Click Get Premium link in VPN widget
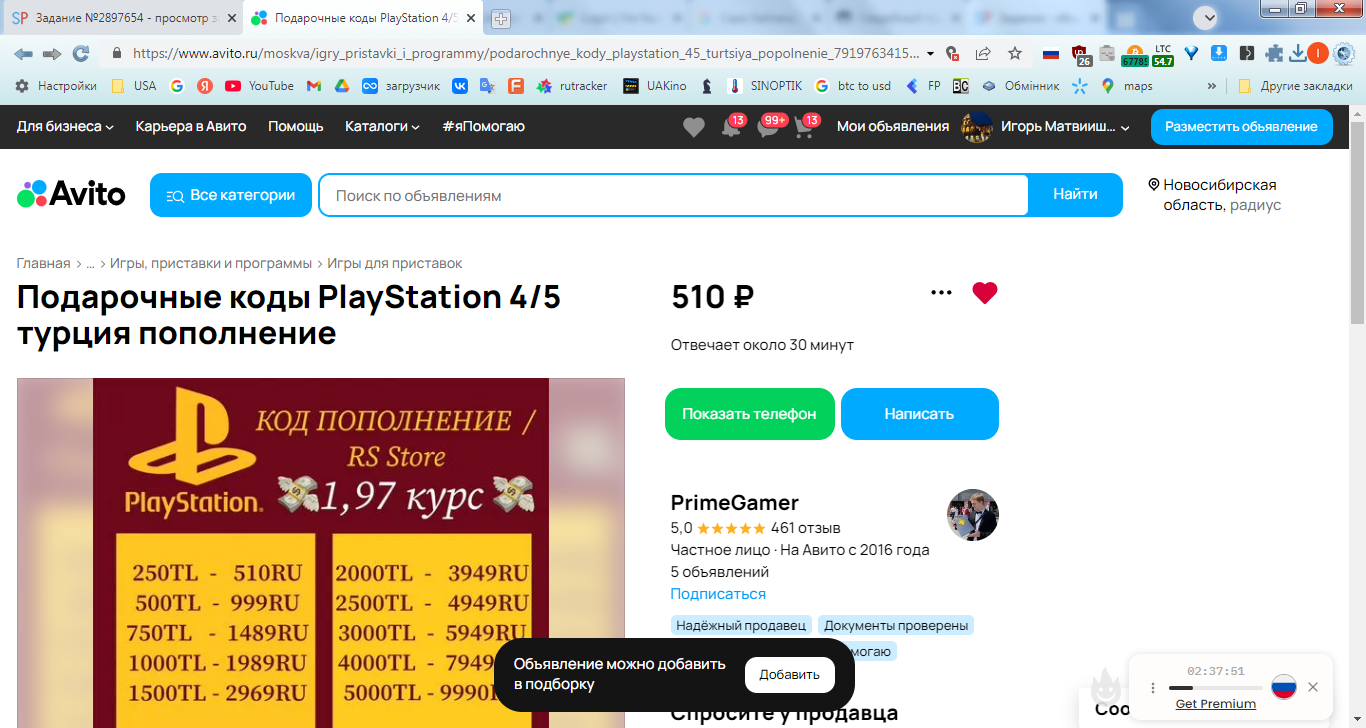 point(1216,704)
